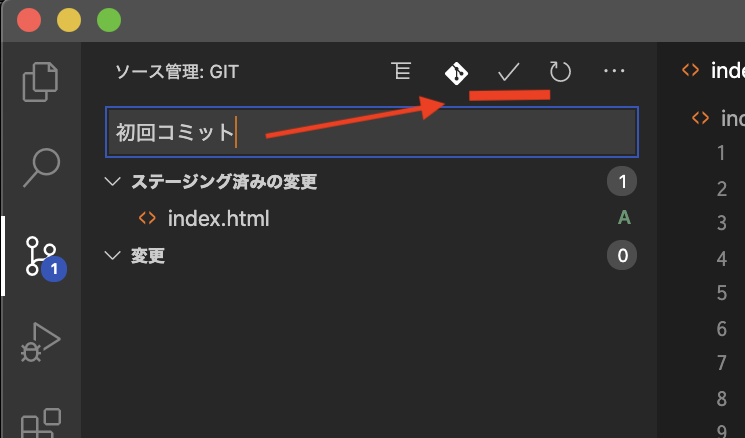Toggle the tree/list view icon

pos(401,71)
